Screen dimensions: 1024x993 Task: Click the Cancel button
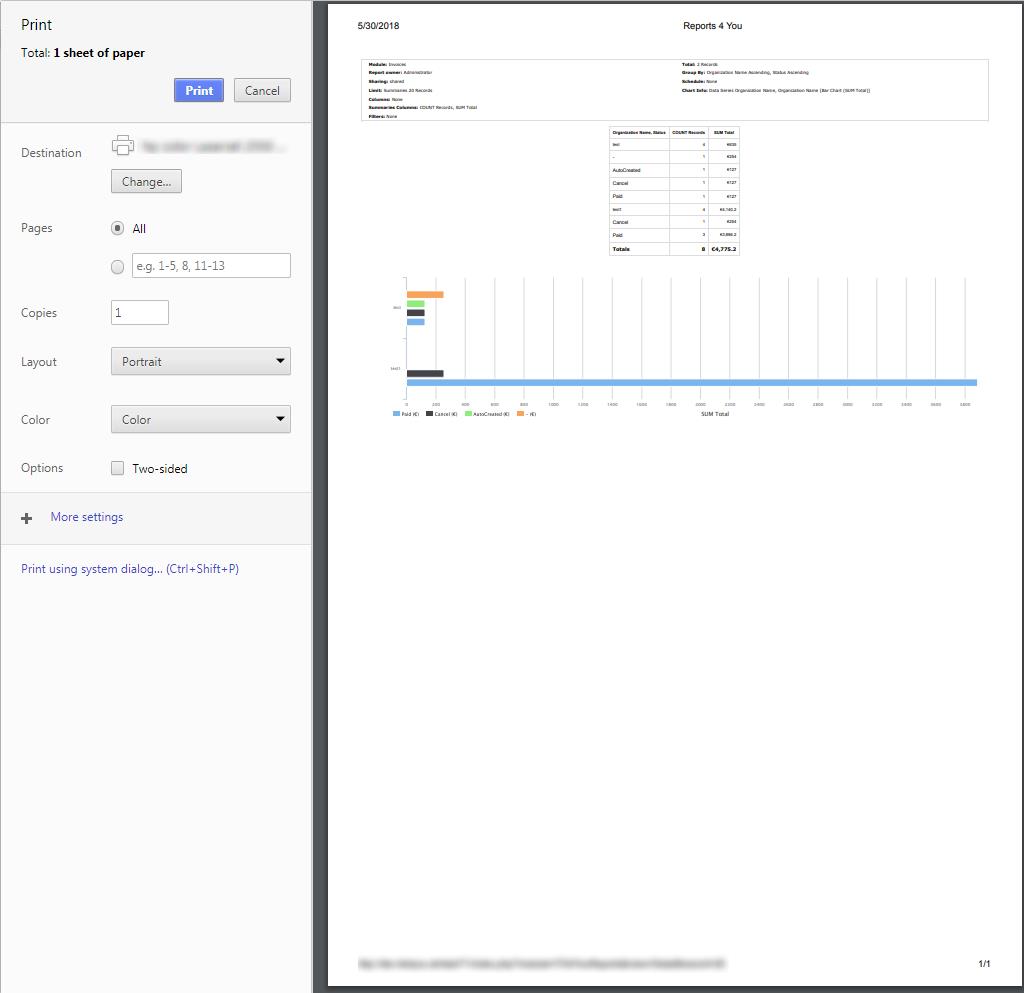[x=262, y=91]
